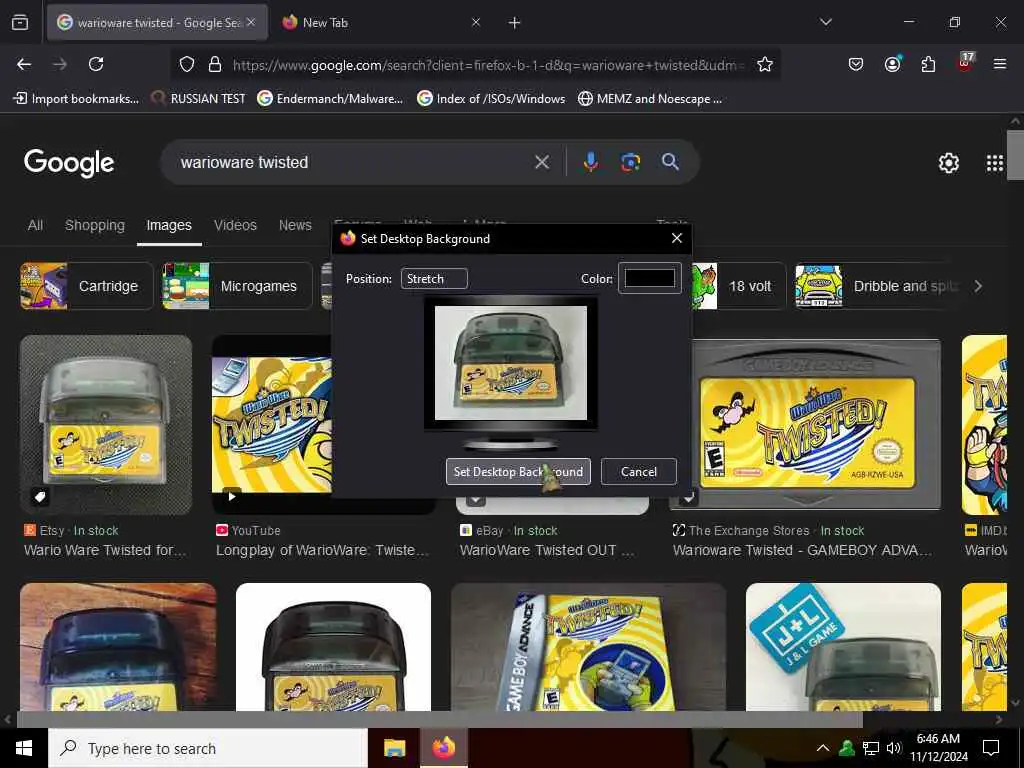The image size is (1024, 768).
Task: Select the warioware twisted Google Search tab
Action: click(x=157, y=23)
